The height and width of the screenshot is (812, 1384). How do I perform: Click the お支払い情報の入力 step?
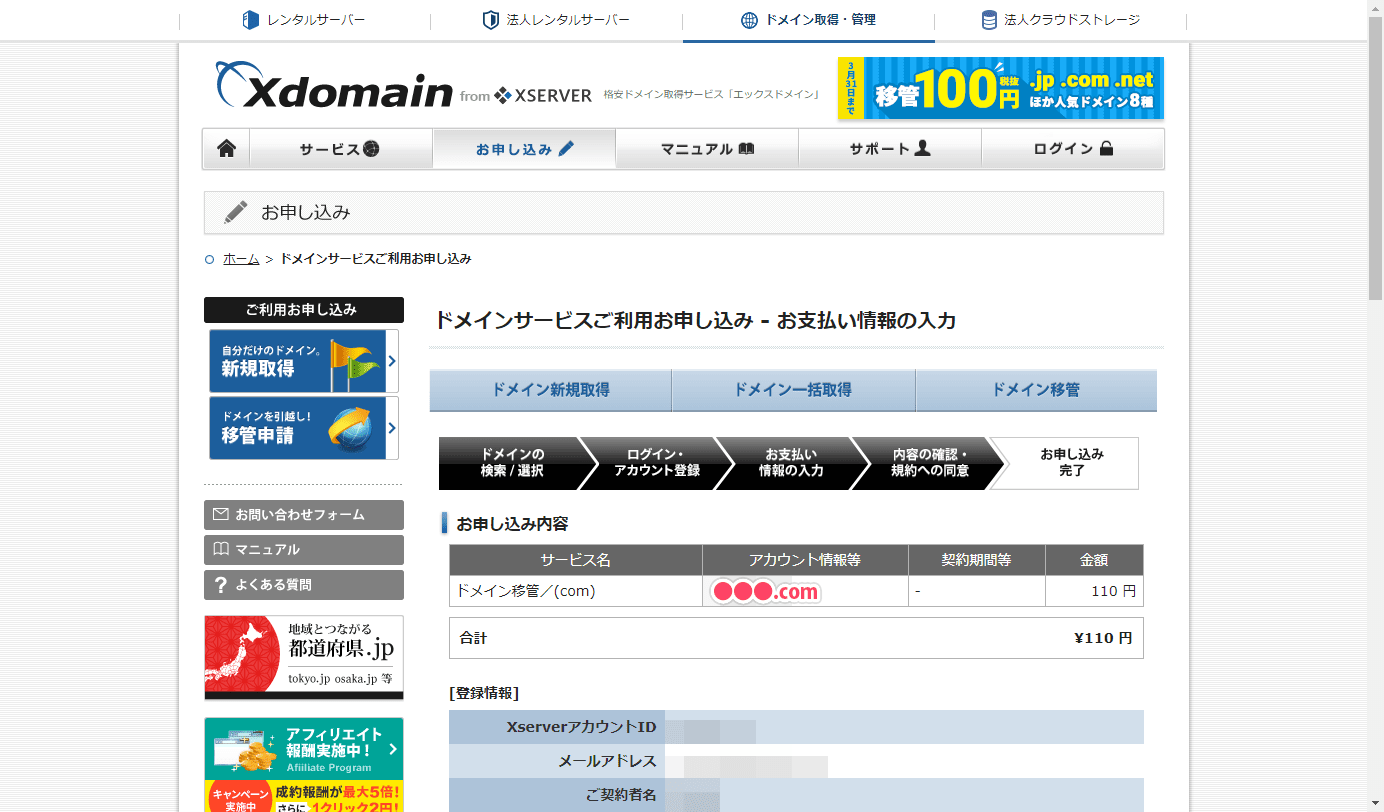coord(791,463)
